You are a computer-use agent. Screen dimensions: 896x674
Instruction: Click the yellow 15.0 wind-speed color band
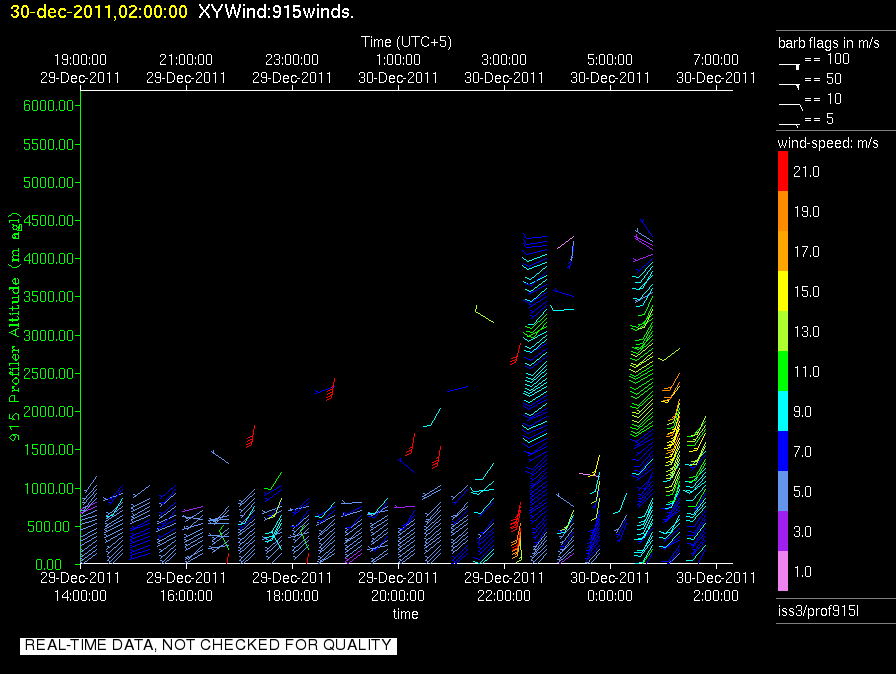tap(783, 291)
